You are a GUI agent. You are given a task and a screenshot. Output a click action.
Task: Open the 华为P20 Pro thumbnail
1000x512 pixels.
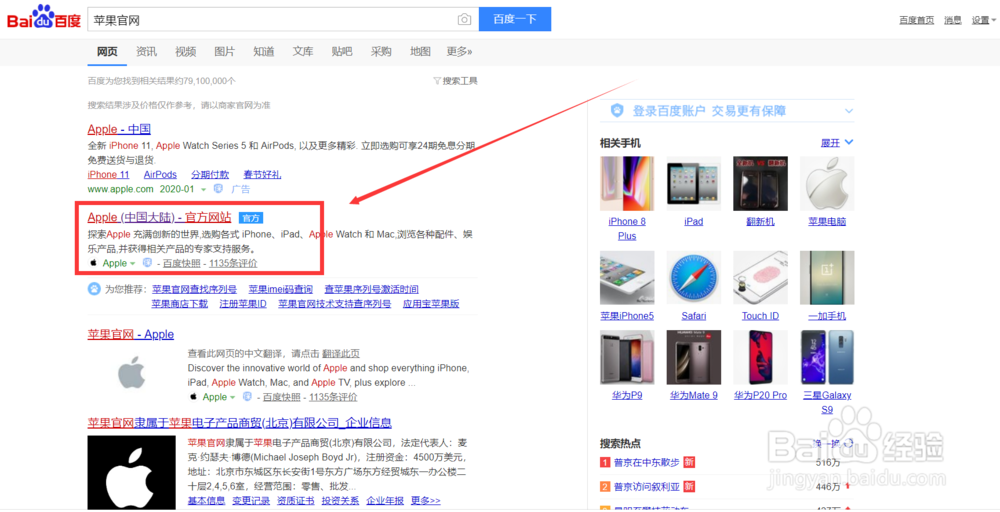click(760, 358)
